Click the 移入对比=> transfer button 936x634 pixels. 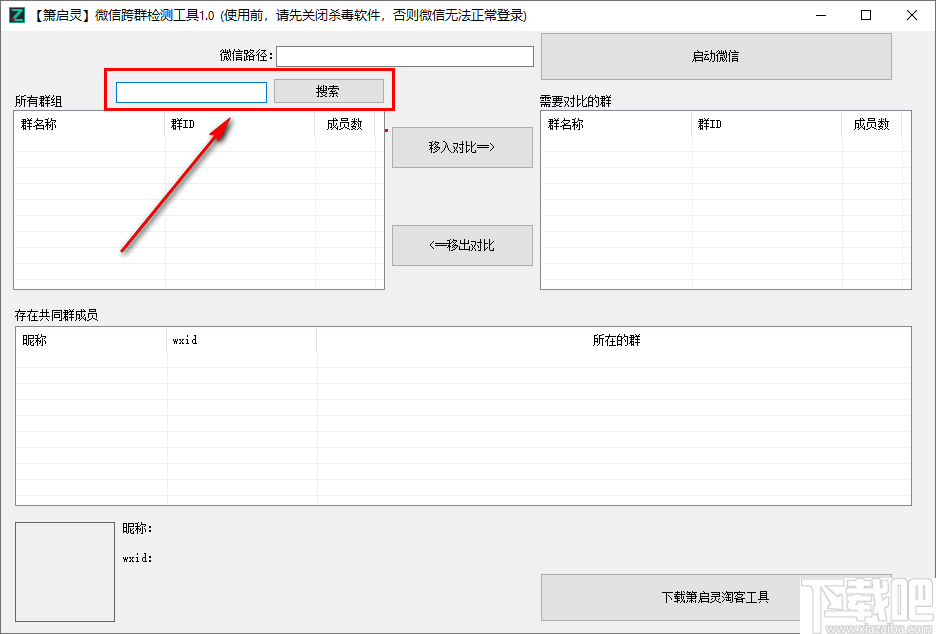pos(462,147)
